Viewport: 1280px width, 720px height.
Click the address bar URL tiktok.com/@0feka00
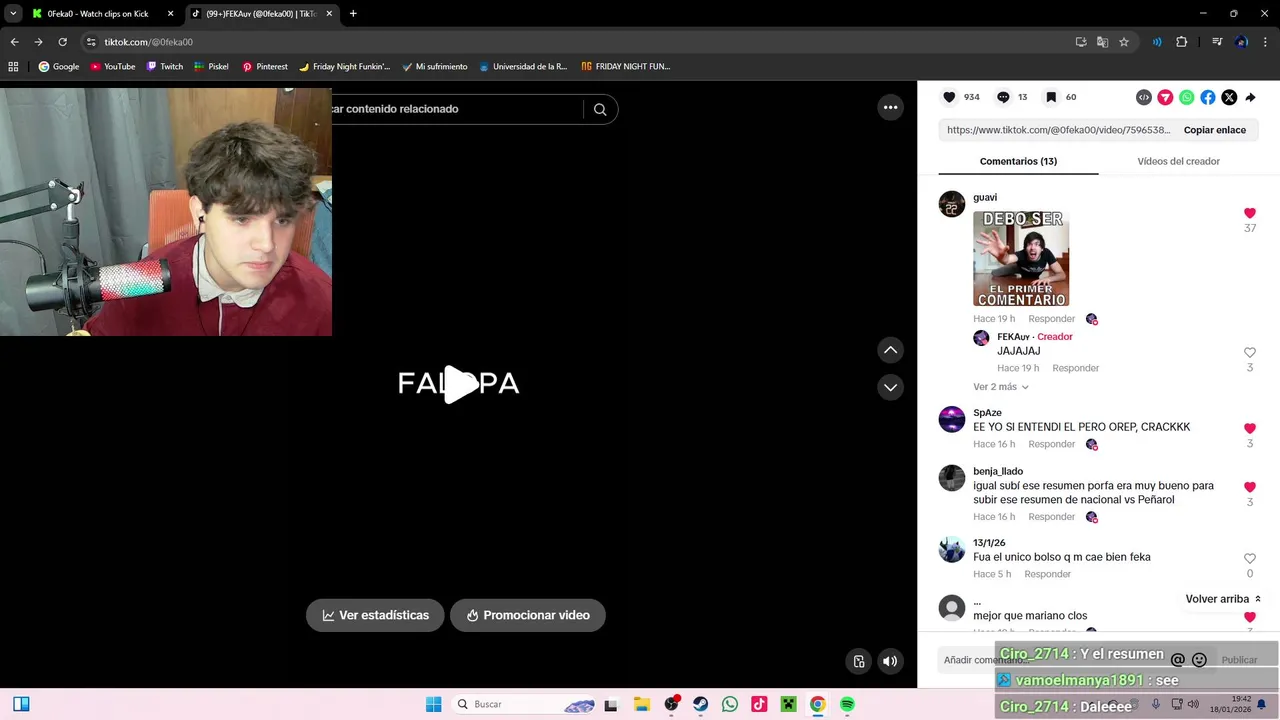[149, 42]
